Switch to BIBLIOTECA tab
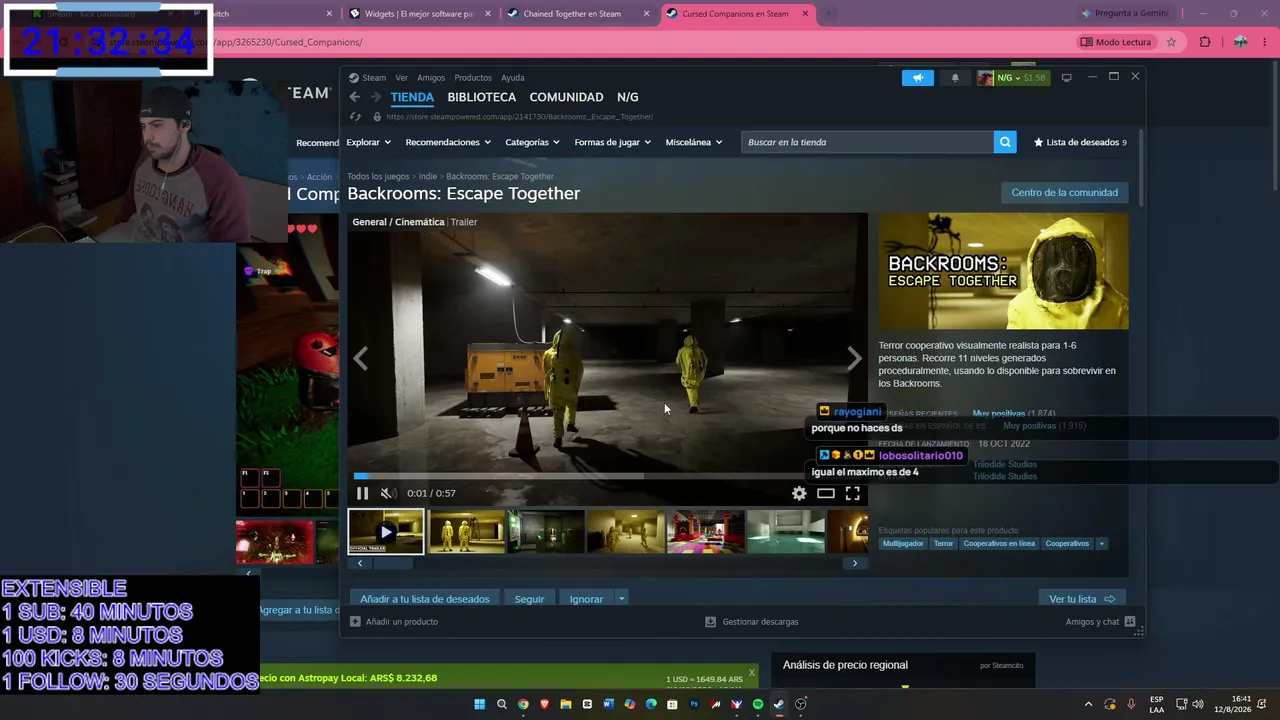This screenshot has width=1280, height=720. [x=482, y=97]
